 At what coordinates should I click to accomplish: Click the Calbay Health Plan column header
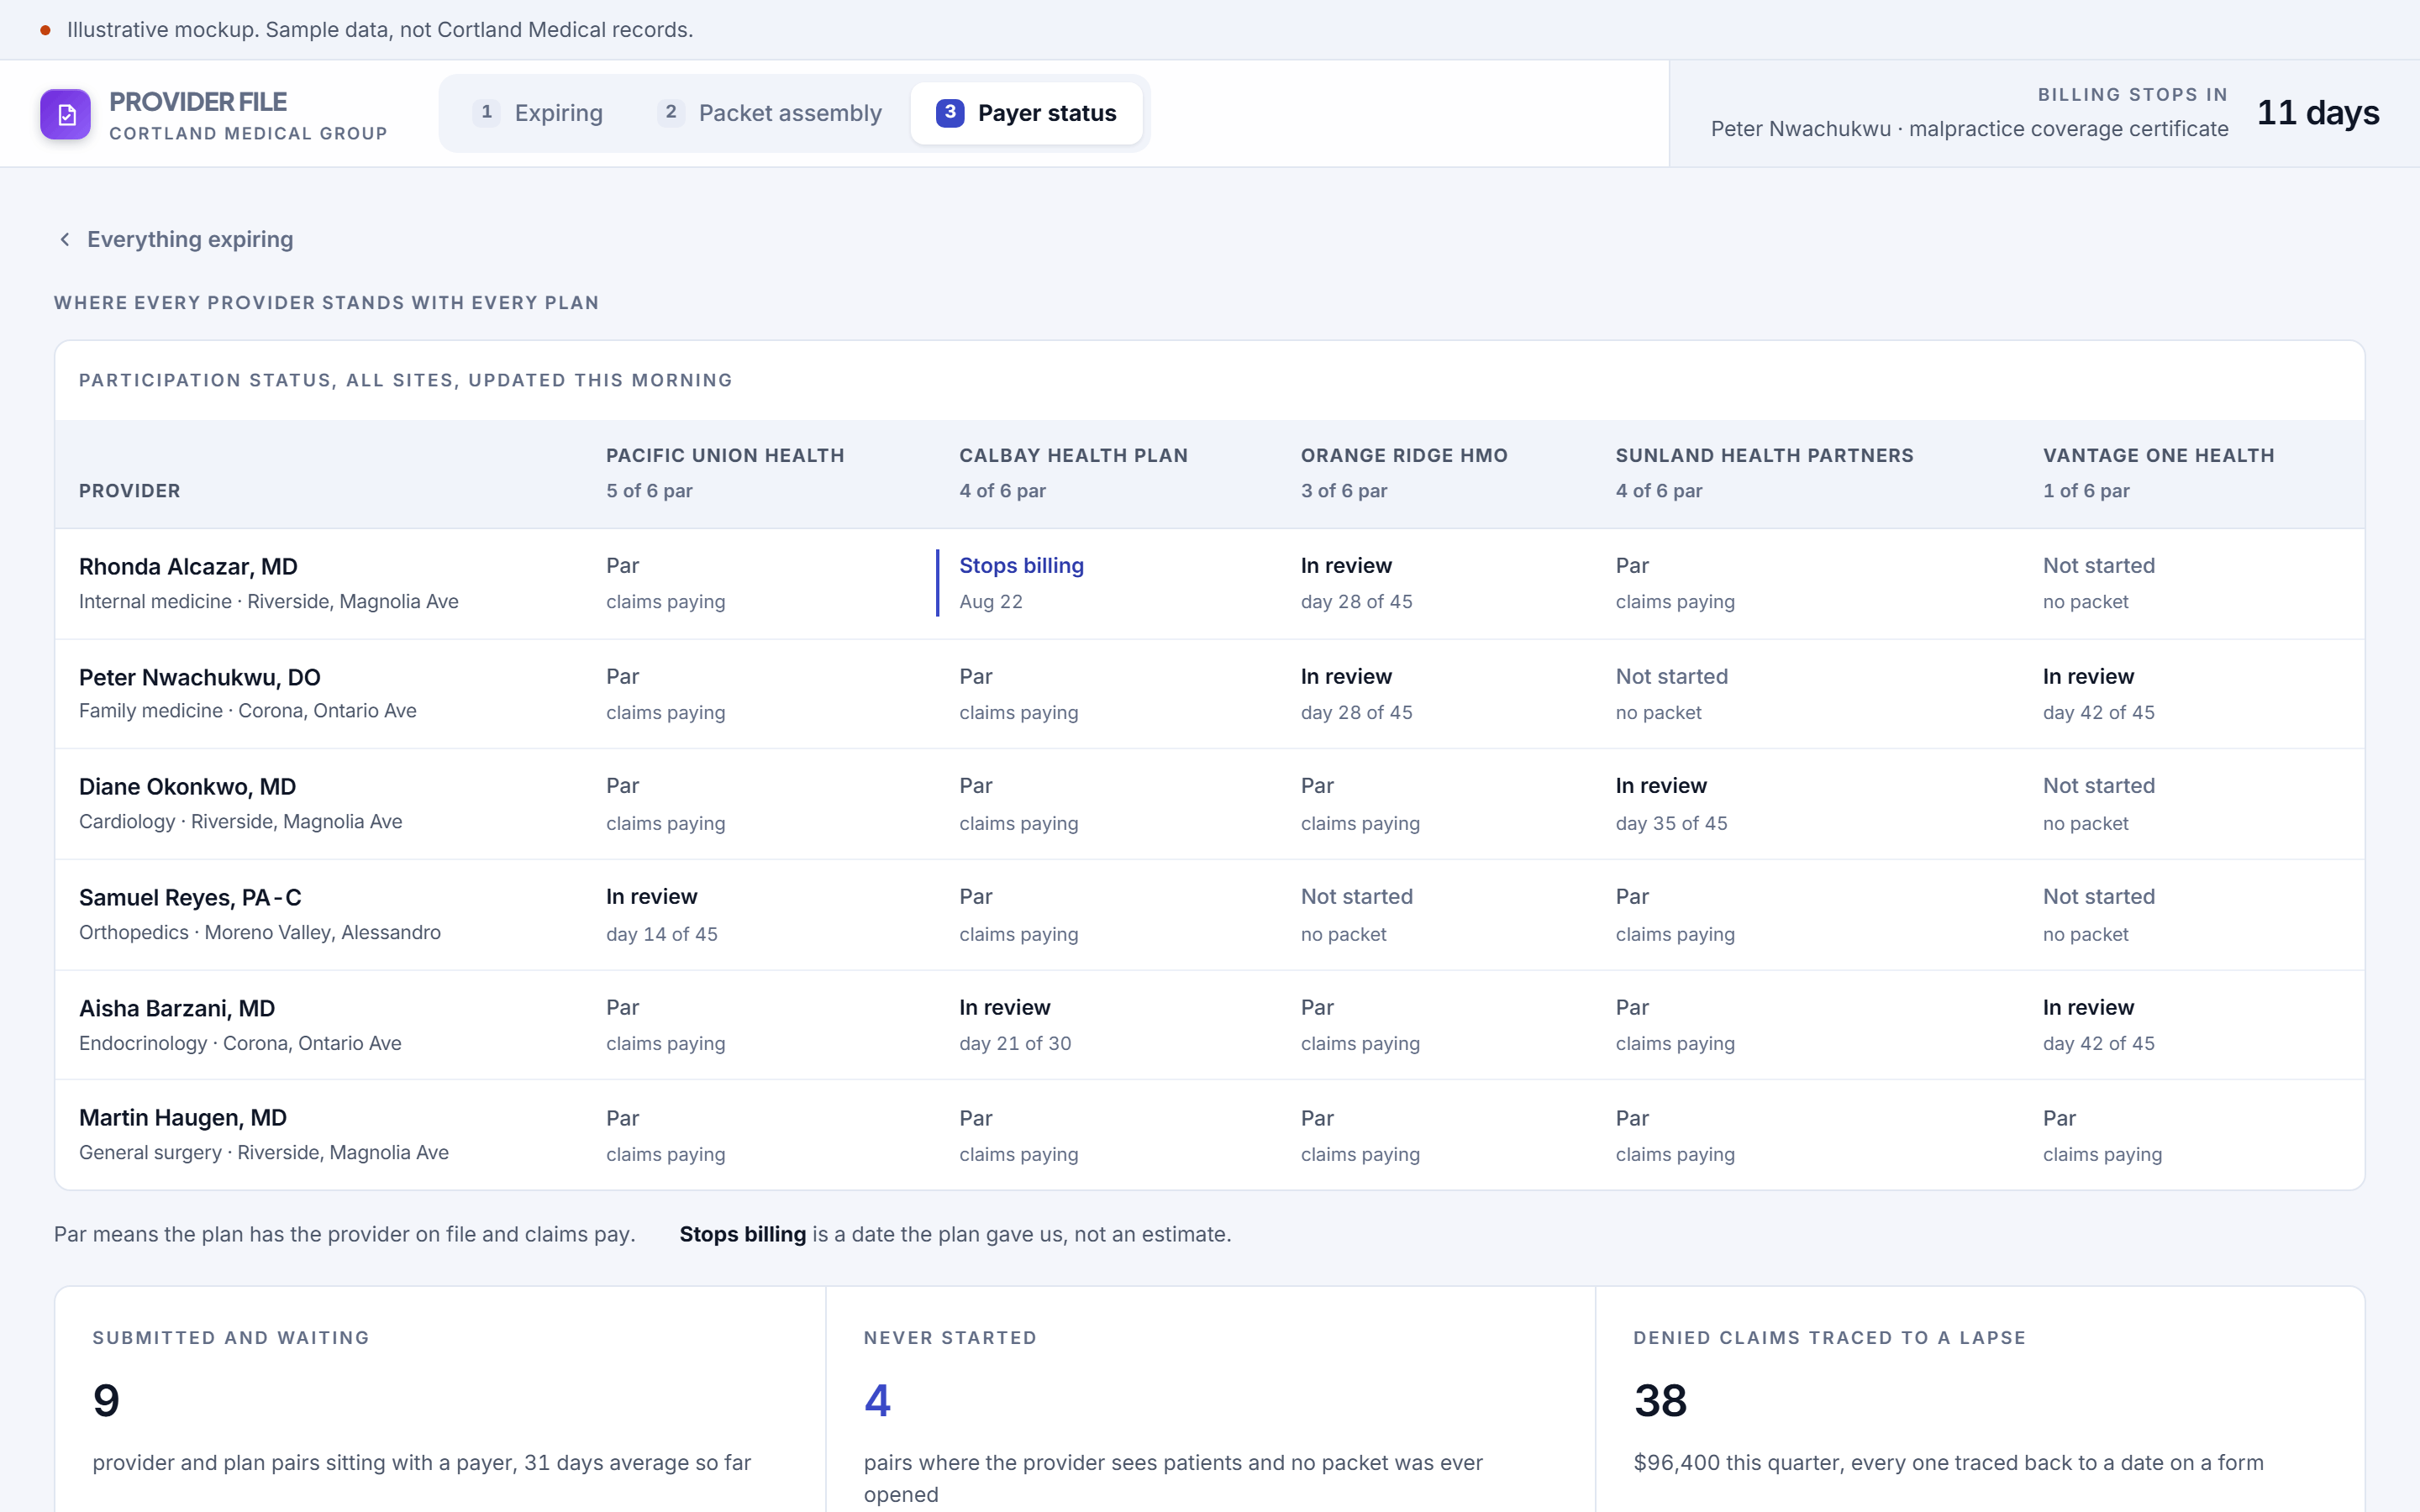1073,455
